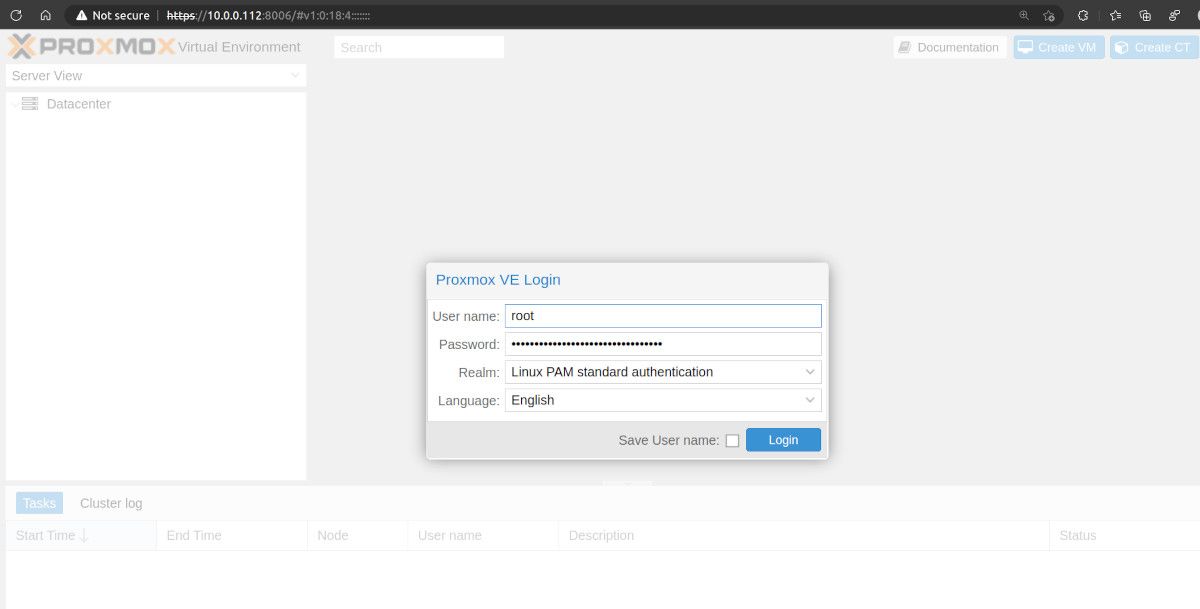Click the Create CT cube icon

[x=1123, y=47]
